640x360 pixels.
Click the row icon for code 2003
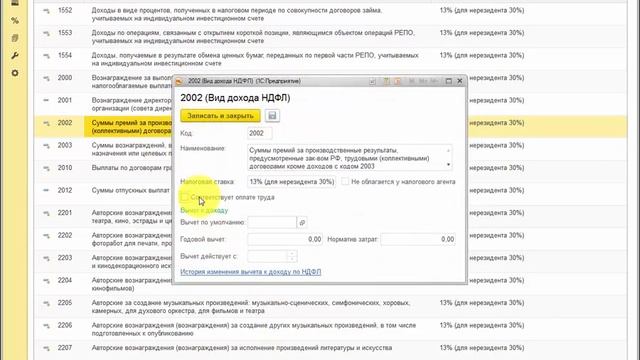pyautogui.click(x=47, y=146)
